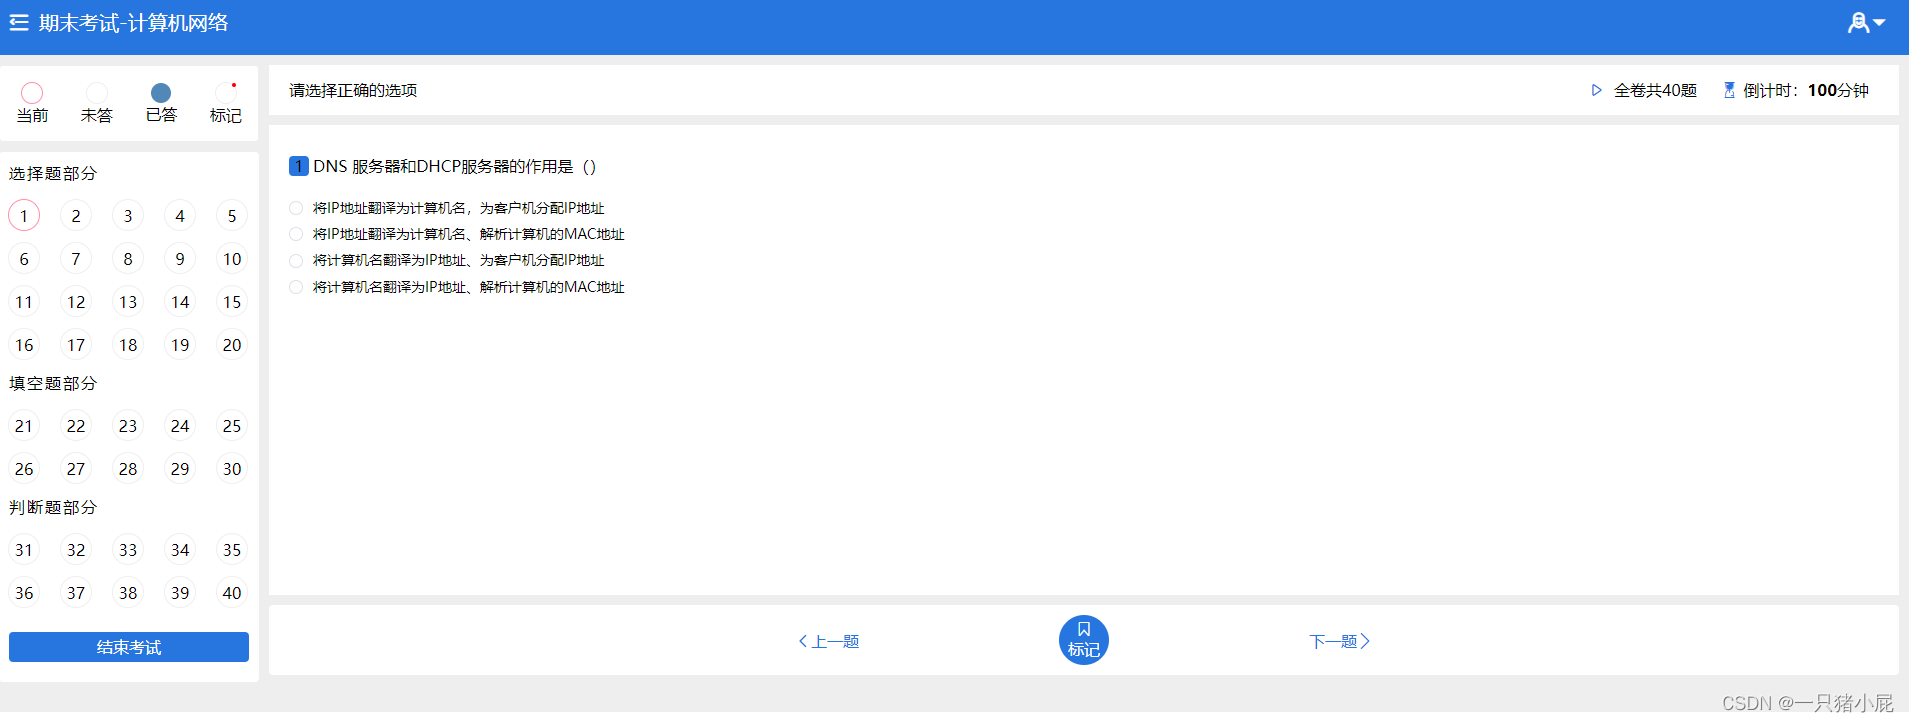Jump to question 19

180,345
